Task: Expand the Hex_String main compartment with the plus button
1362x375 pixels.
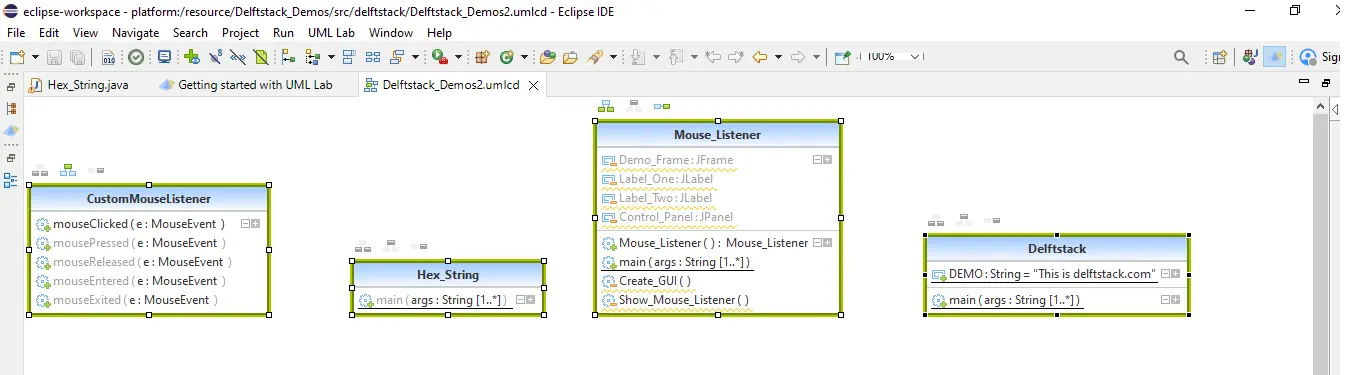Action: click(x=530, y=299)
